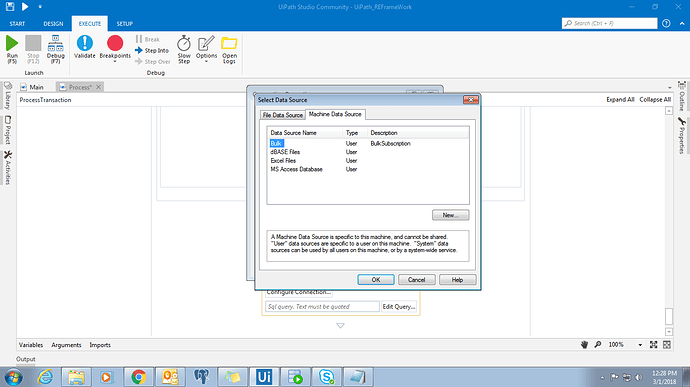Open the Arguments panel
This screenshot has height=387, width=690.
(x=66, y=345)
